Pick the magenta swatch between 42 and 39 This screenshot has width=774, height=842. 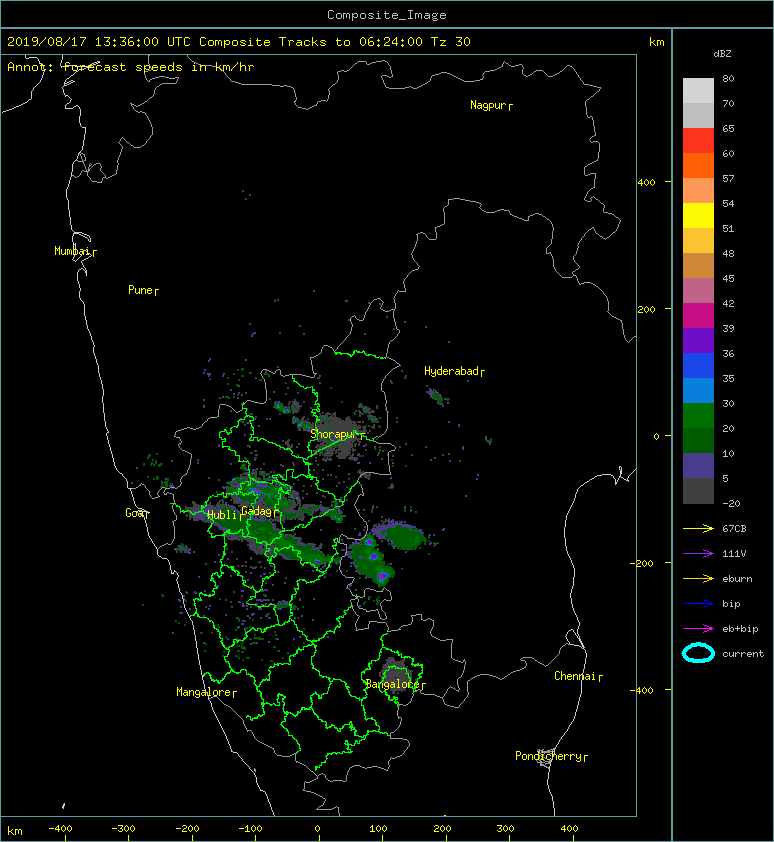pyautogui.click(x=698, y=315)
